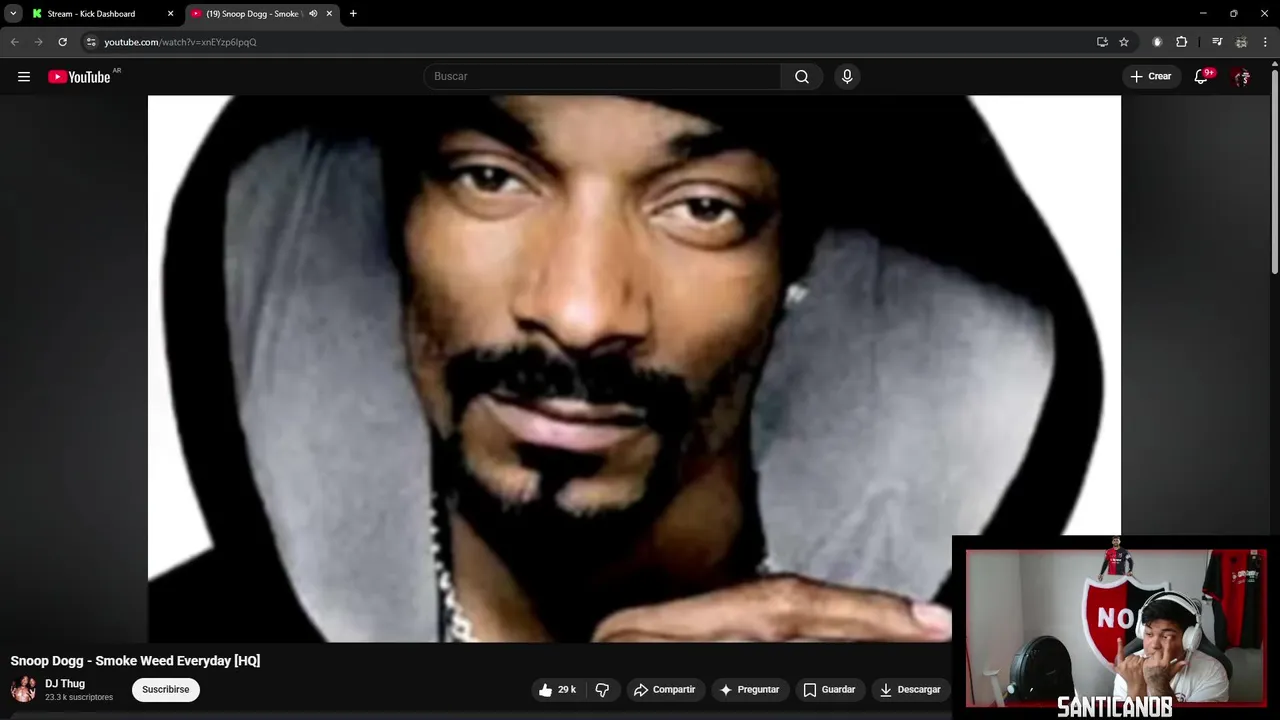Click the Preguntar button

pyautogui.click(x=749, y=689)
